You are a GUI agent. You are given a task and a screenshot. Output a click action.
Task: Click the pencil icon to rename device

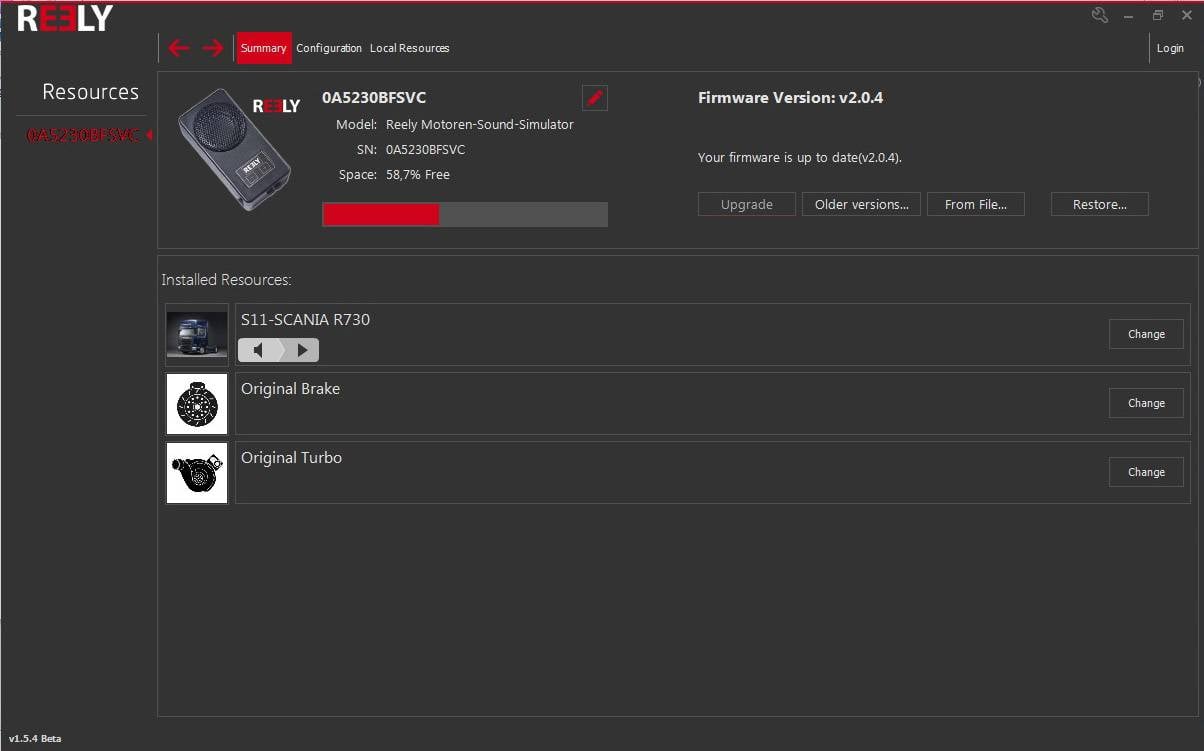[x=594, y=97]
